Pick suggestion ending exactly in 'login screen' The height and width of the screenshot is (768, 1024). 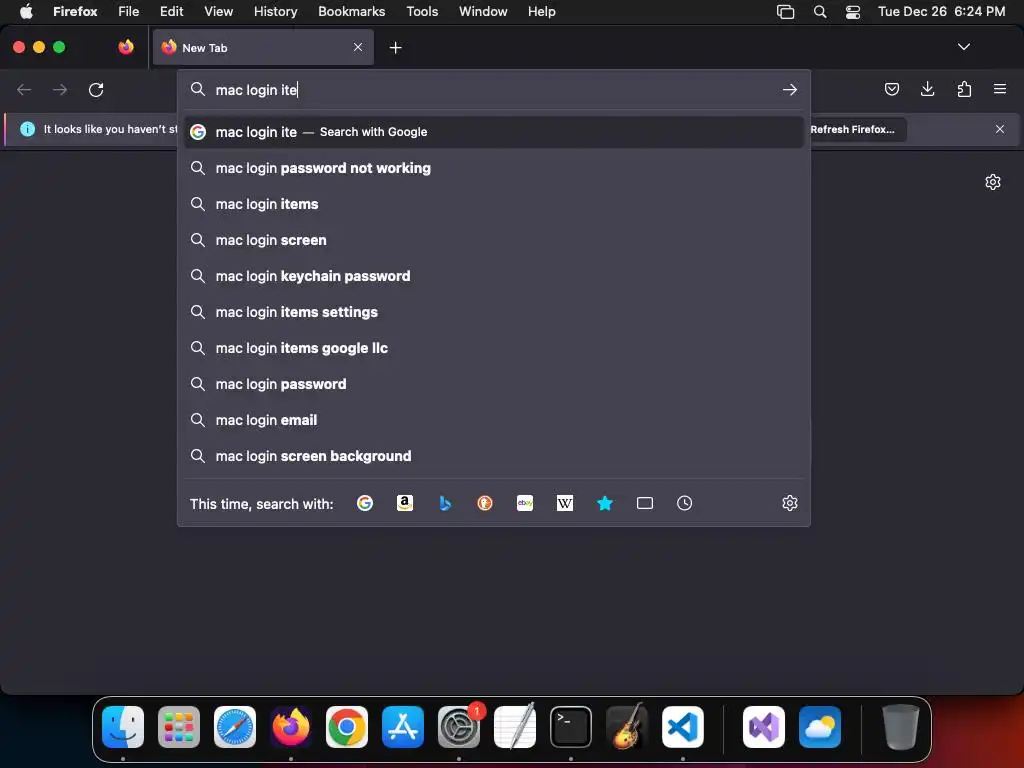pos(493,240)
